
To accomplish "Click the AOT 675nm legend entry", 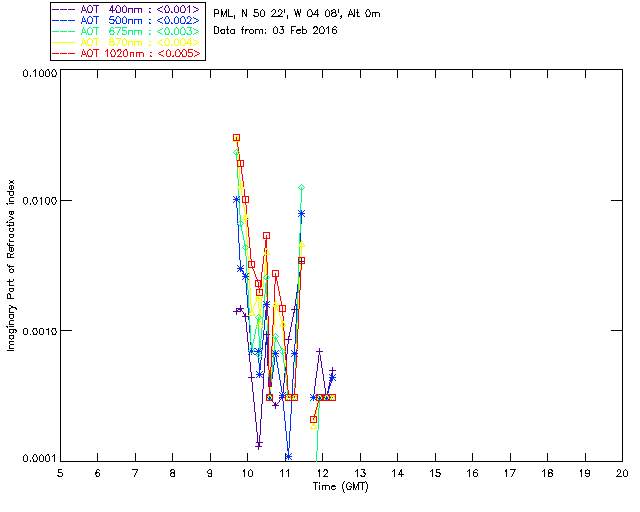I will point(127,31).
